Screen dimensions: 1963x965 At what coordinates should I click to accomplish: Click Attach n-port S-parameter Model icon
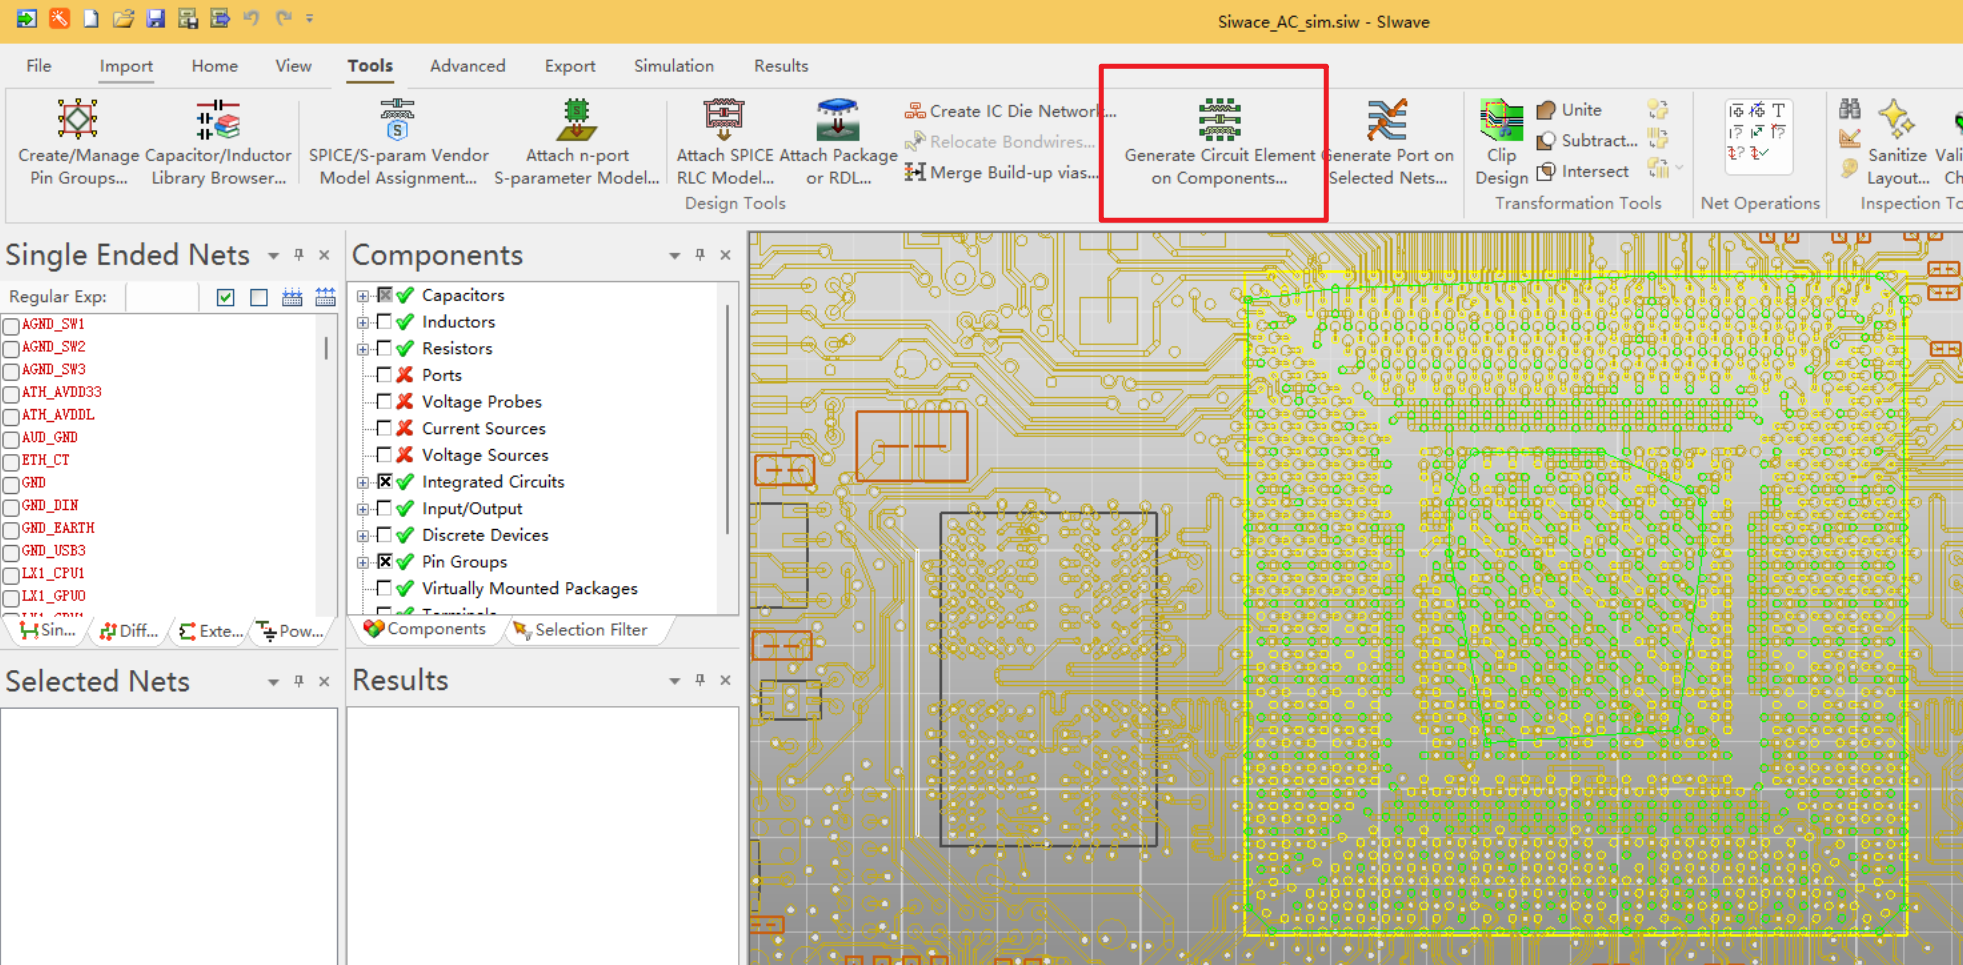(x=577, y=120)
